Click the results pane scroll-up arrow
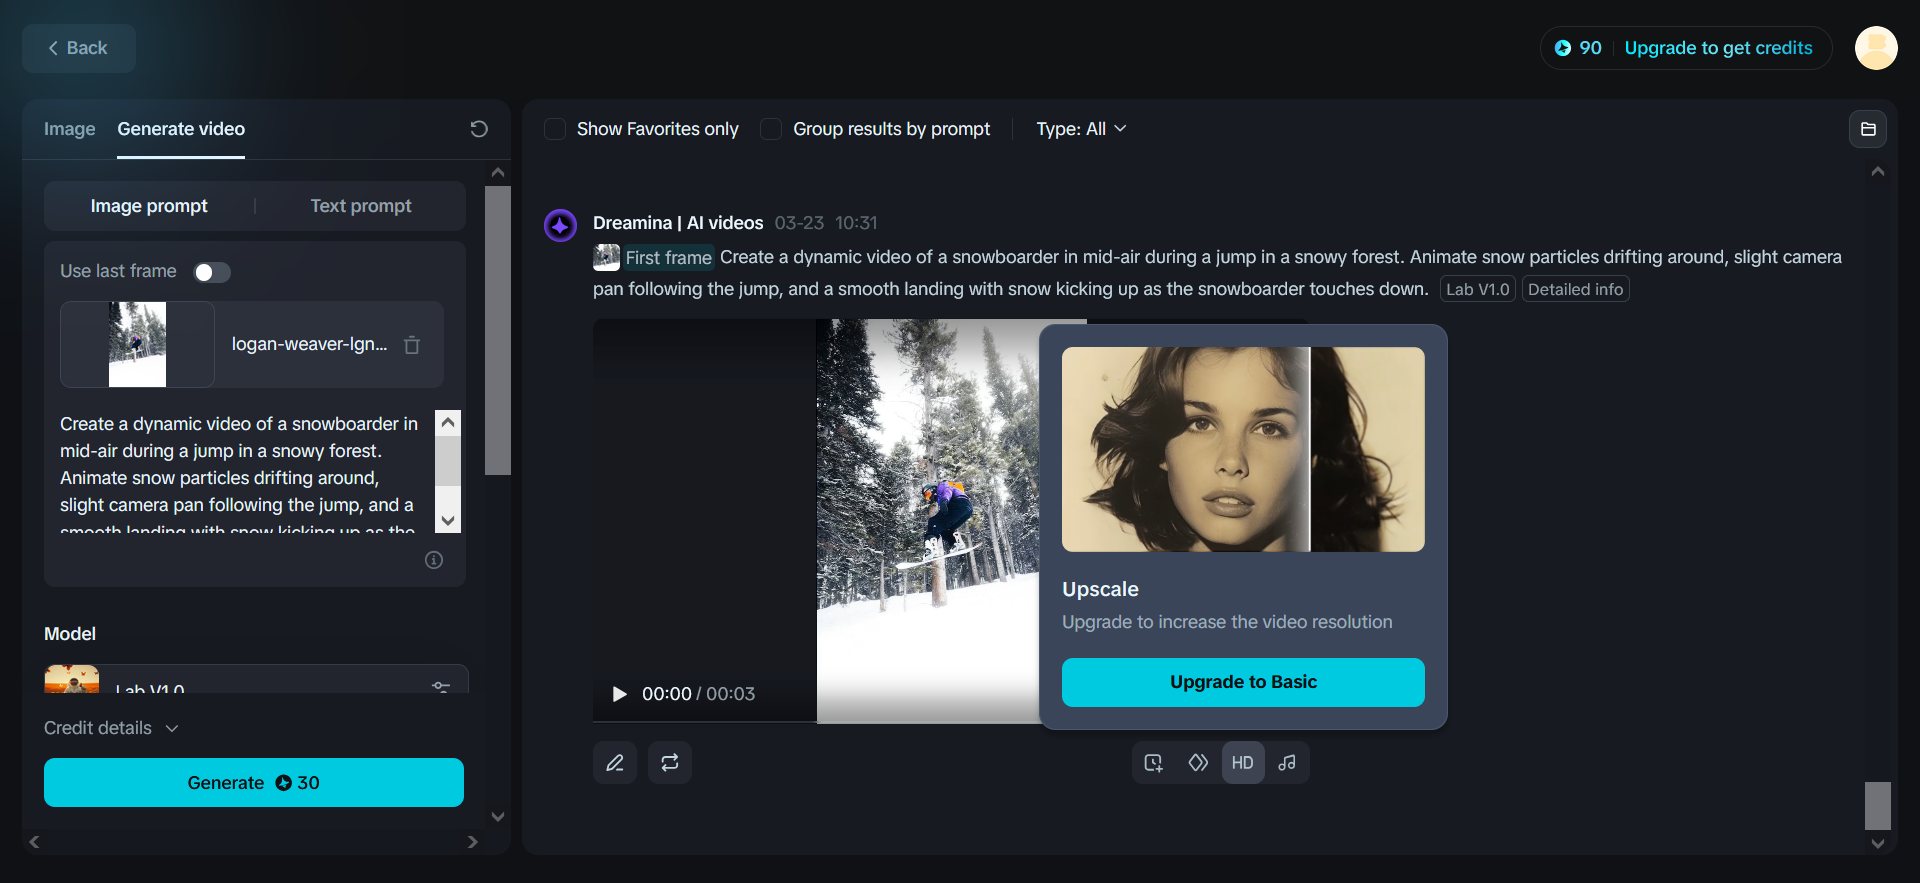This screenshot has height=883, width=1920. [1878, 172]
